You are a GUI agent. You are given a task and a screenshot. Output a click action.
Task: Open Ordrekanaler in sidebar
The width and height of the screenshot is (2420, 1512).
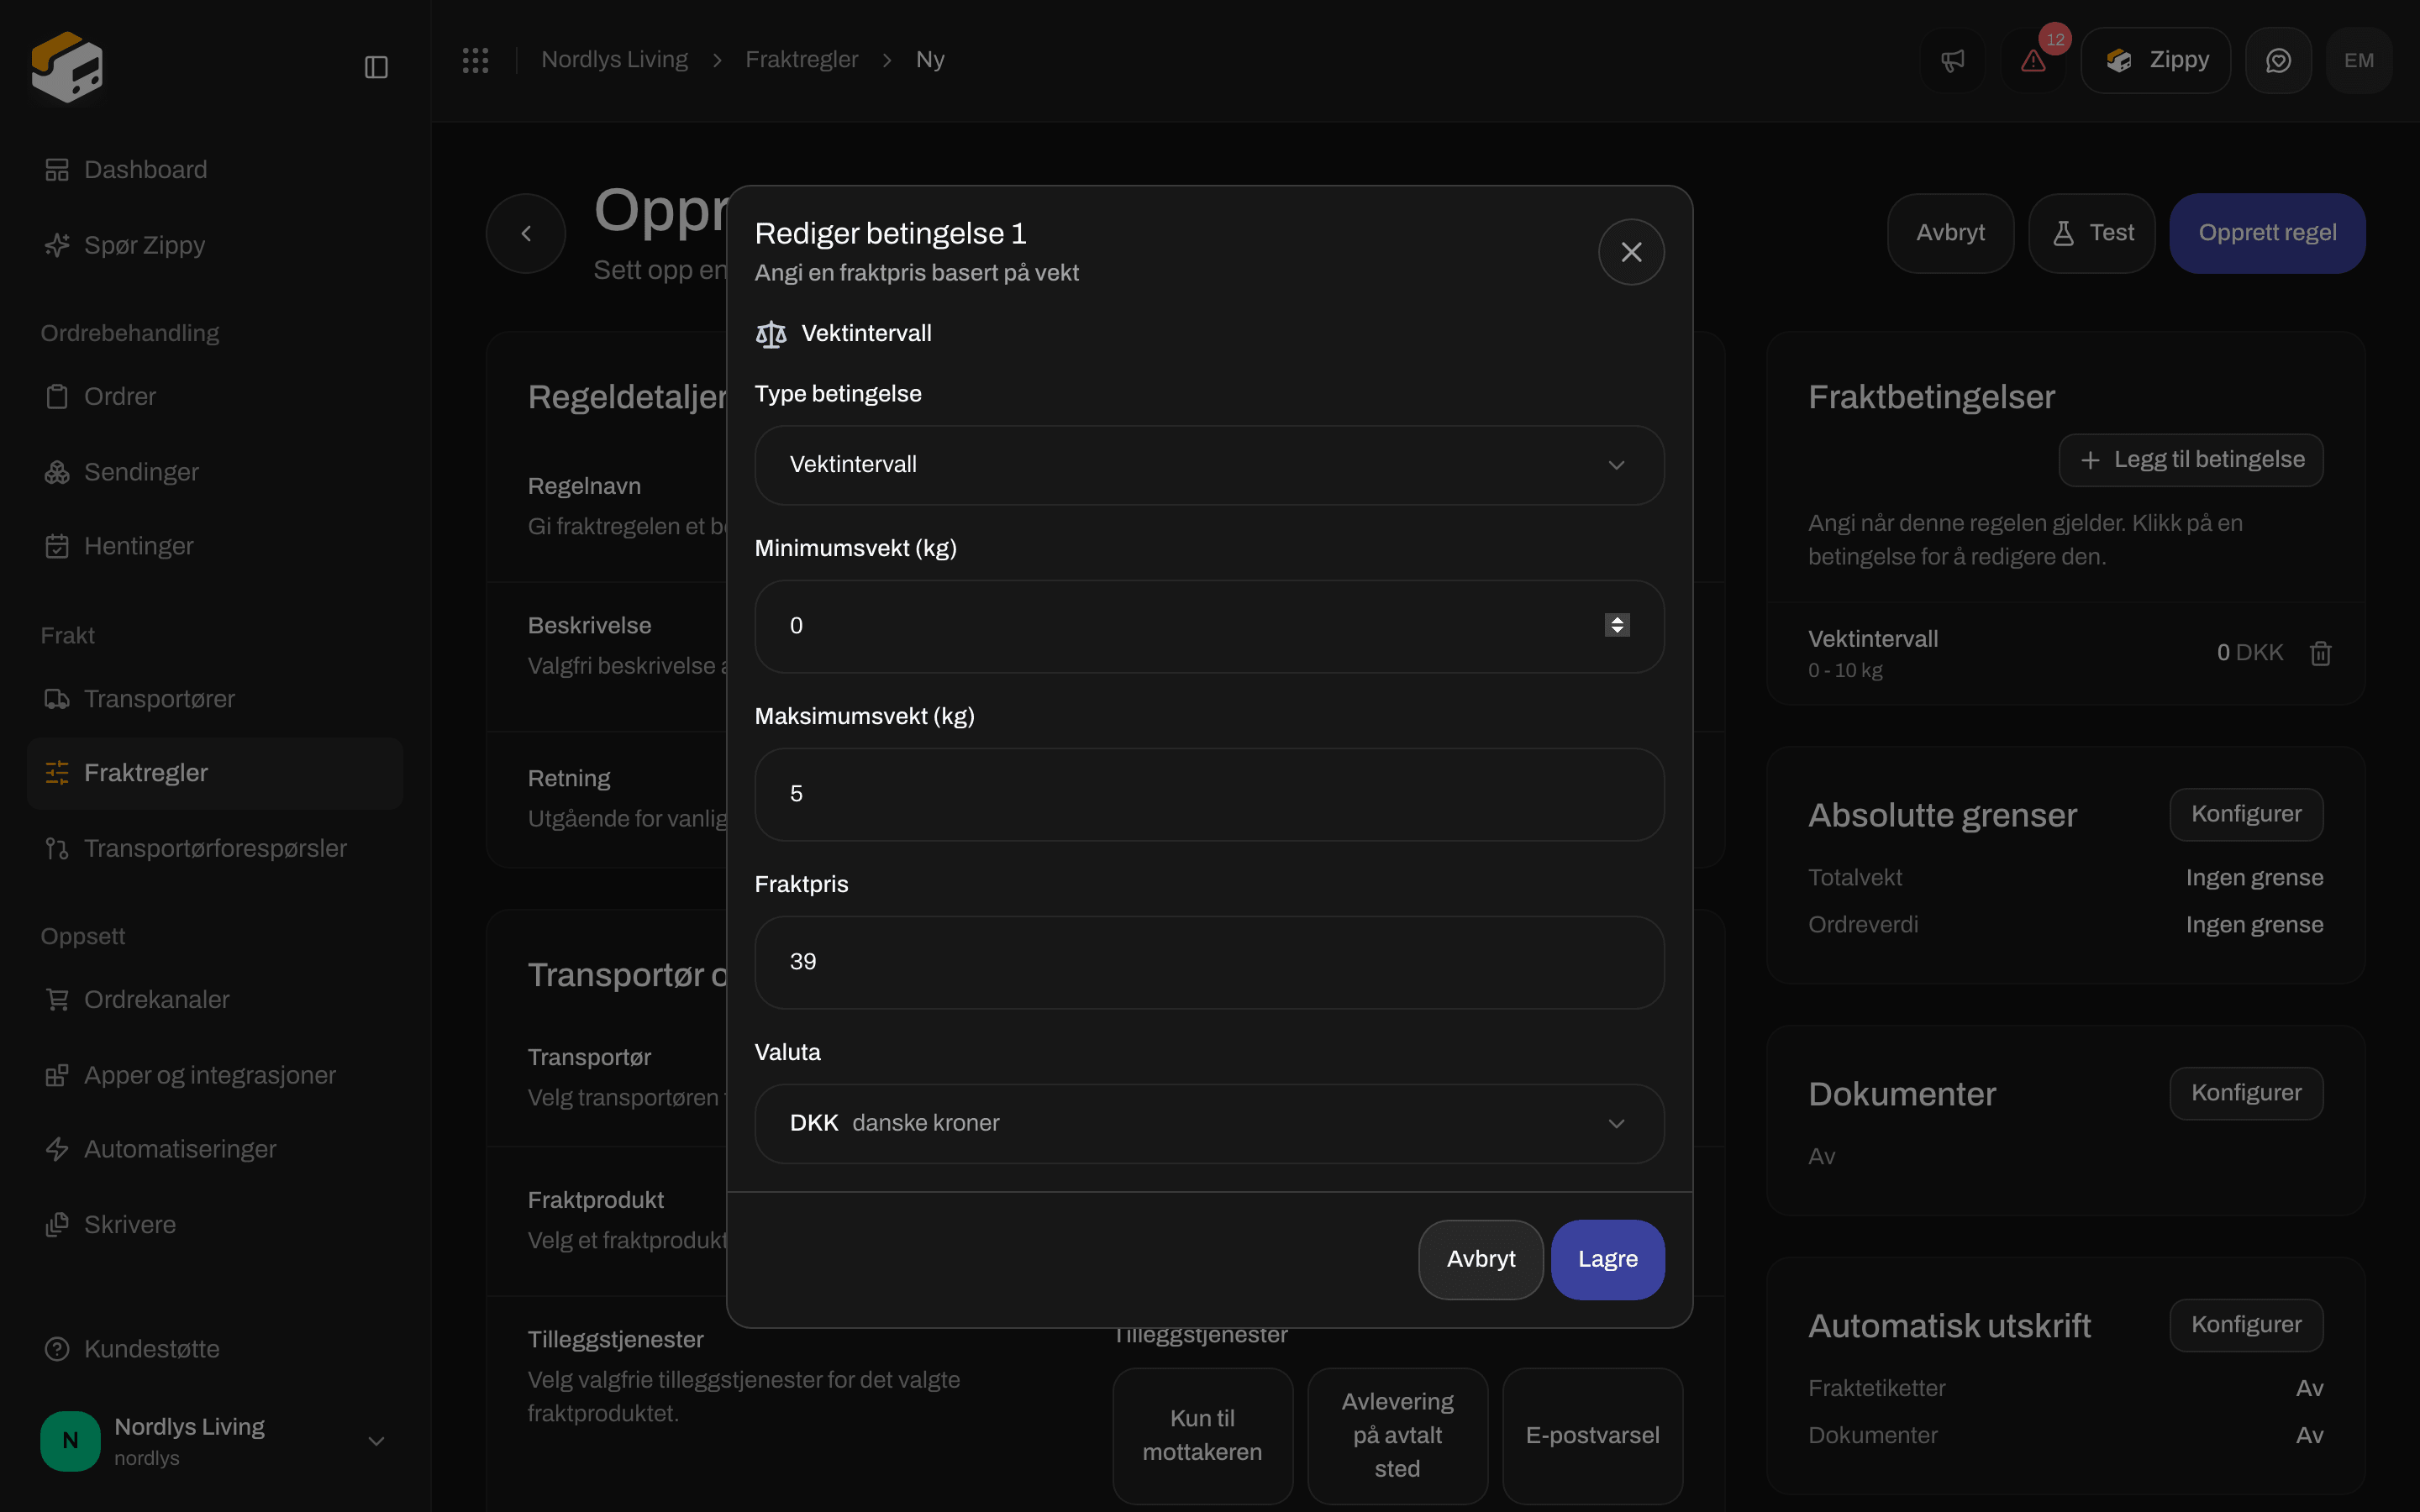[215, 1000]
